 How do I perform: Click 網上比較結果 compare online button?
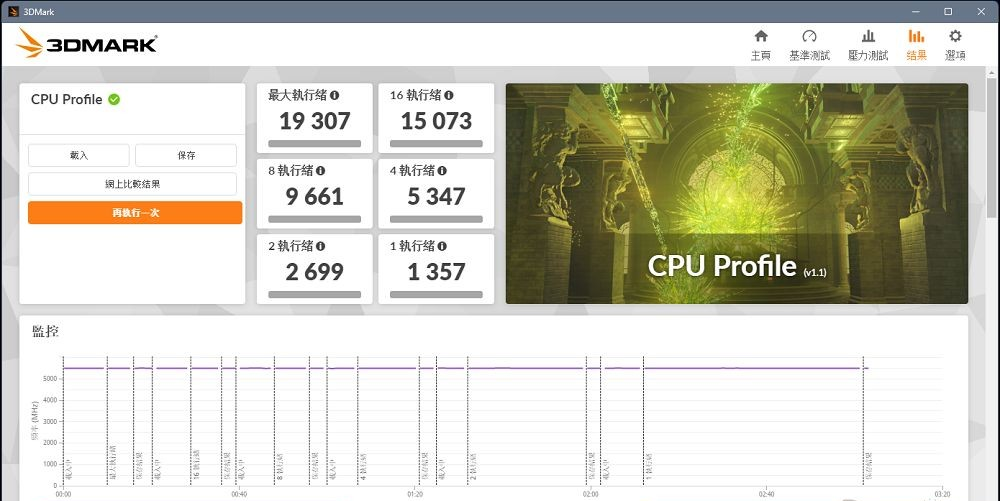pyautogui.click(x=133, y=184)
